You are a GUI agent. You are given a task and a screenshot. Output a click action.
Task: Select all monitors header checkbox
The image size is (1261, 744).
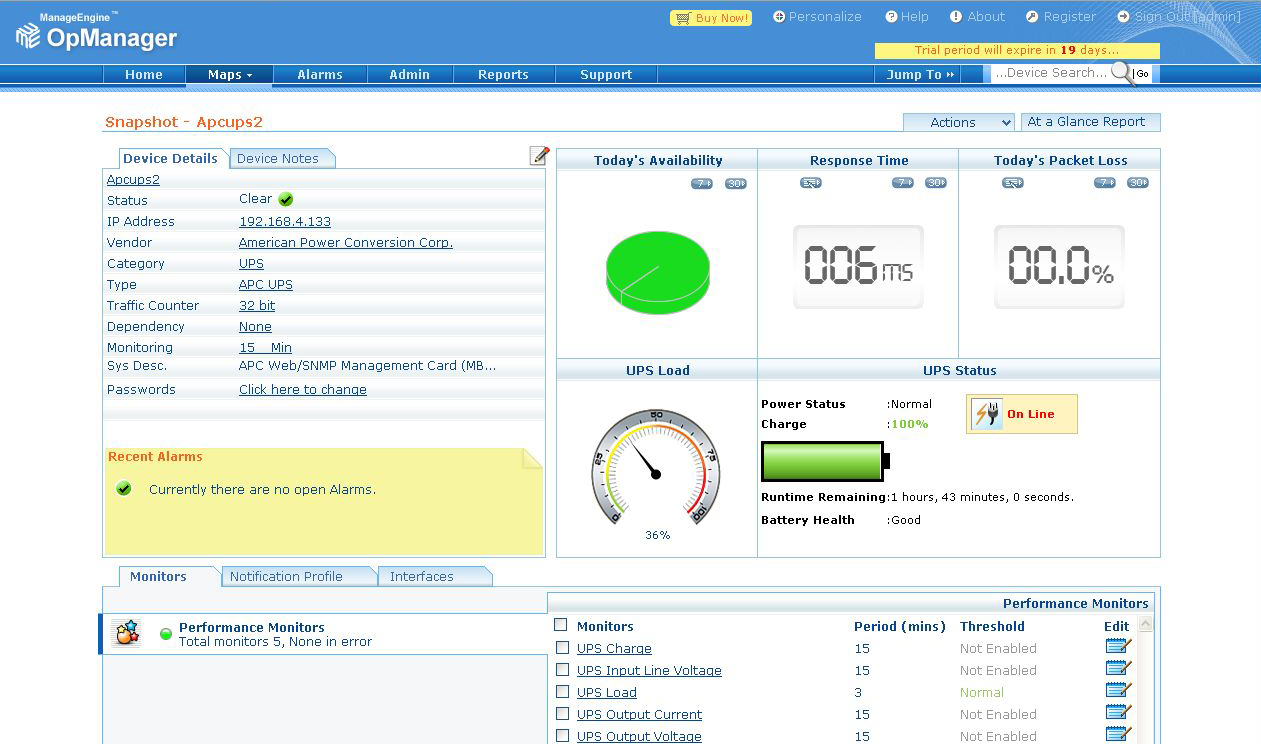coord(561,625)
